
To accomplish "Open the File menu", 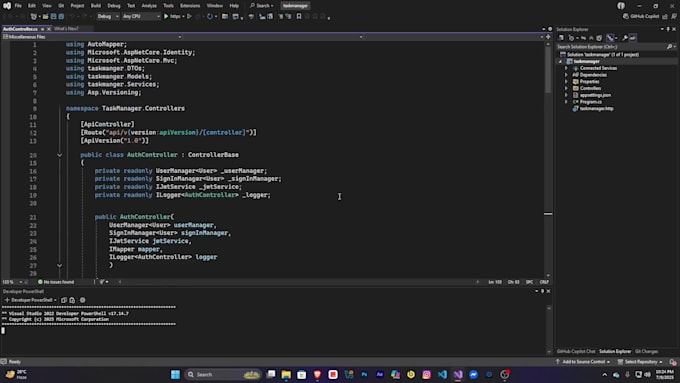I will [18, 6].
